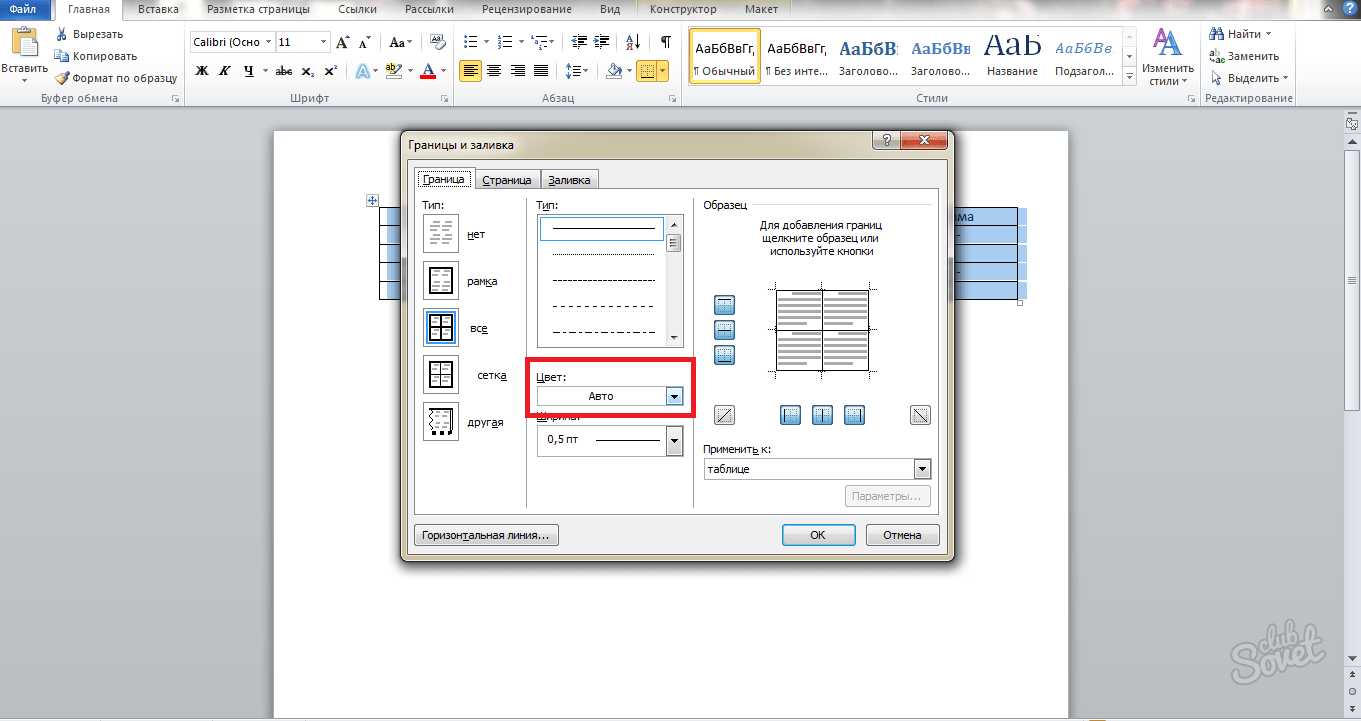Click the Paste clipboard icon in ribbon
Screen dimensions: 1361x721
point(24,45)
